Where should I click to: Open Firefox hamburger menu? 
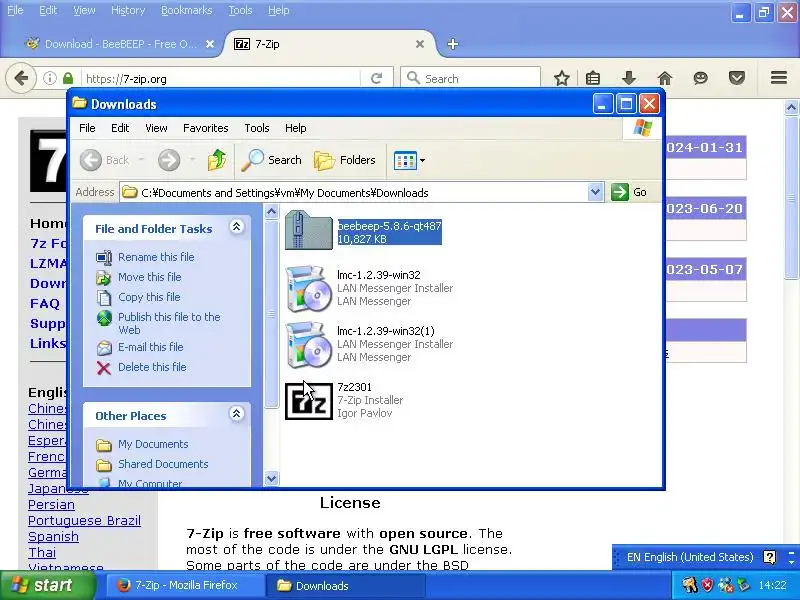779,78
